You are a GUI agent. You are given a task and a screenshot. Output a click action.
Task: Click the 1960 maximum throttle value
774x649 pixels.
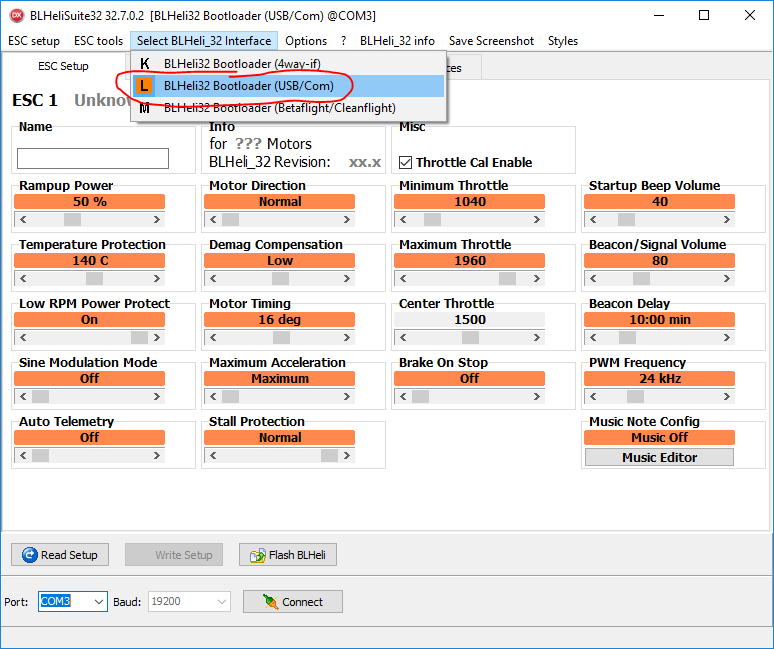tap(469, 261)
